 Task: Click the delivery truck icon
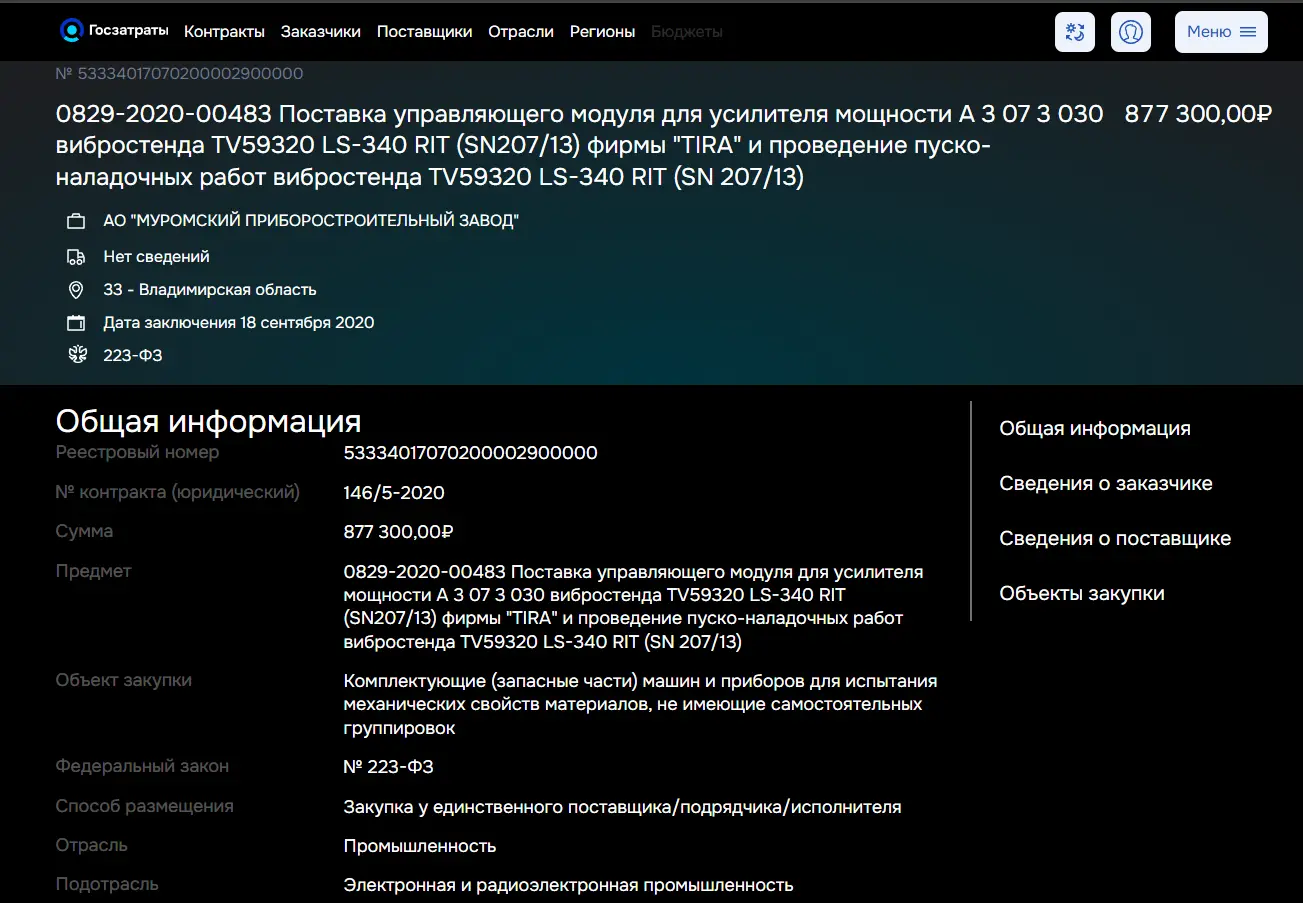click(76, 257)
